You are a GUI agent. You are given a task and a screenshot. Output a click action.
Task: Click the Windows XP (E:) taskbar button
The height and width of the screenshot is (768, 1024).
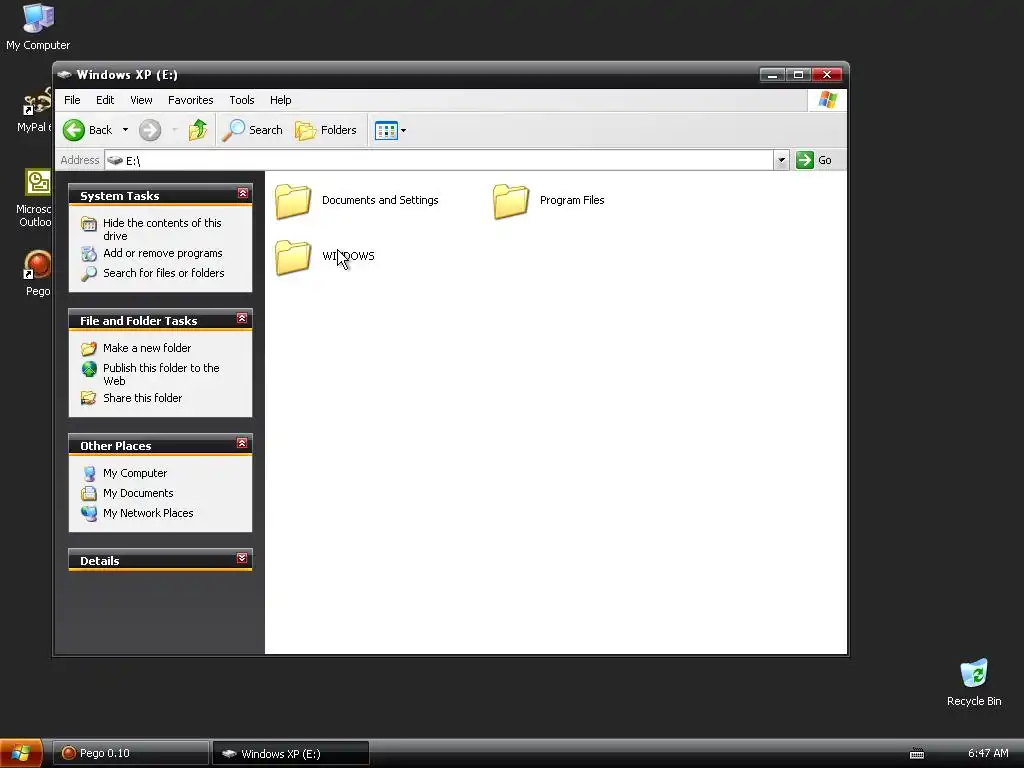point(291,753)
